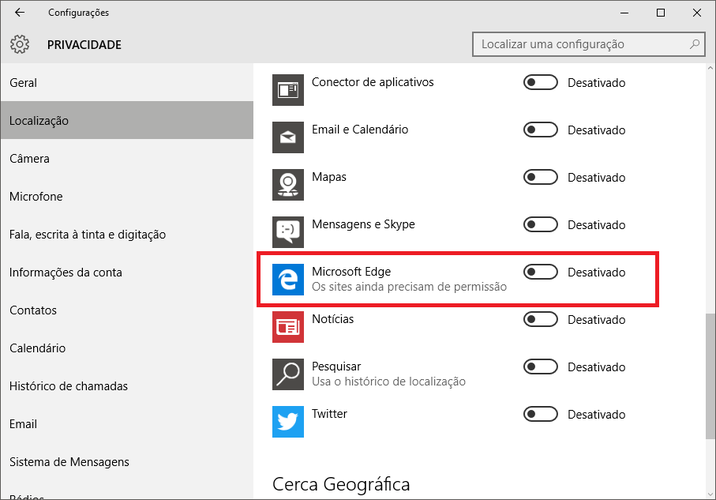This screenshot has height=500, width=716.
Task: Click scrollbar up arrow at top right
Action: [x=711, y=68]
